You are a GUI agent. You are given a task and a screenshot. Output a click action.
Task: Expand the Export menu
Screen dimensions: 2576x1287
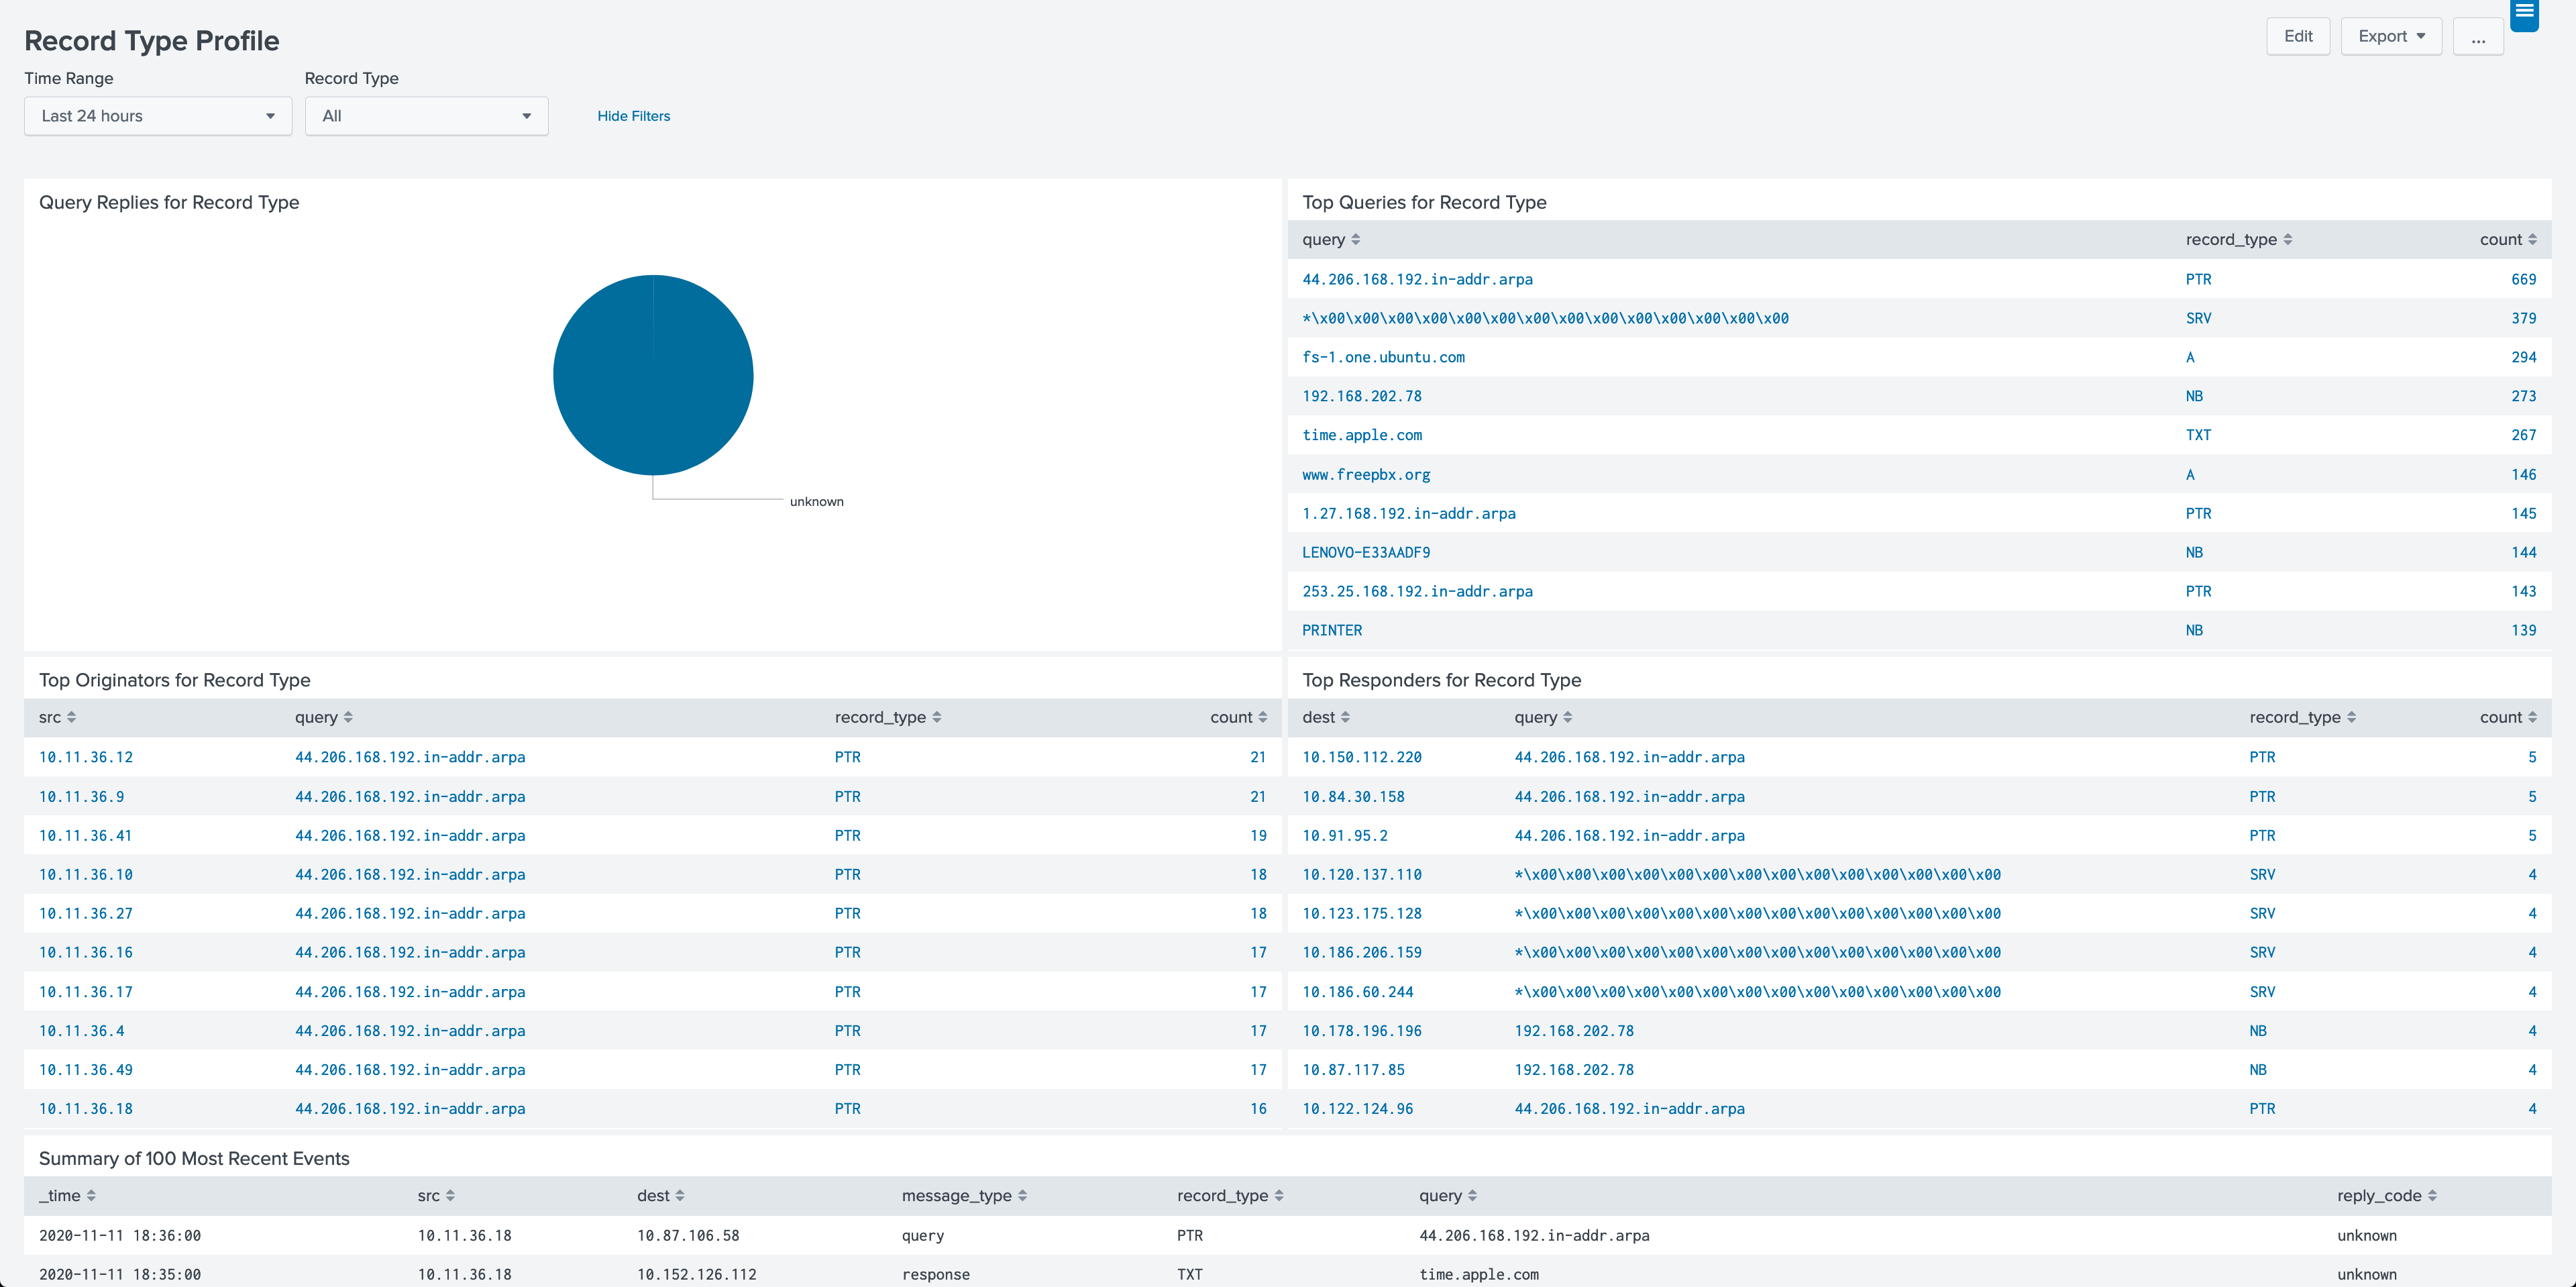click(2391, 37)
